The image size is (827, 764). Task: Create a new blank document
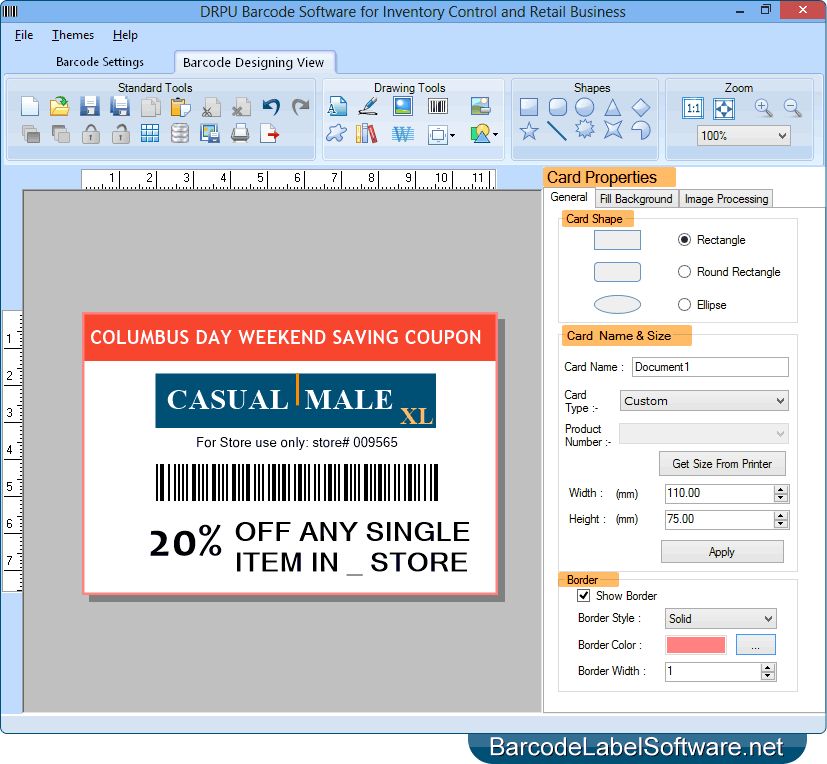30,107
